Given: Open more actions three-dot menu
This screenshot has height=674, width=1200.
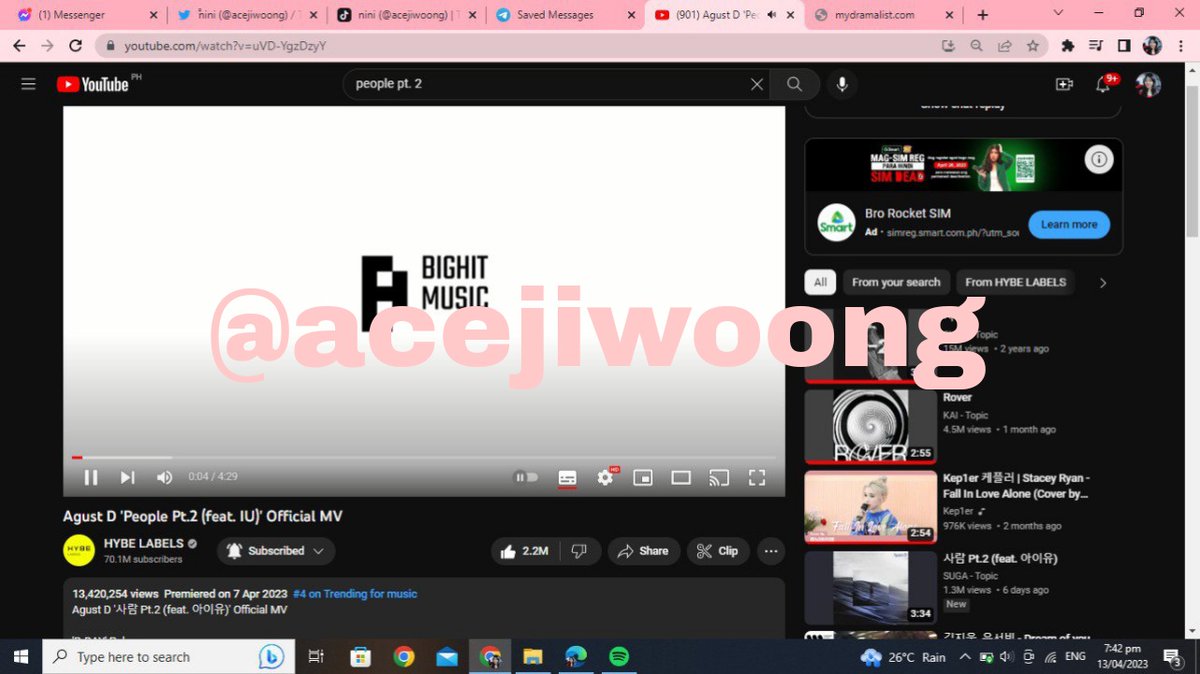Looking at the screenshot, I should [770, 551].
